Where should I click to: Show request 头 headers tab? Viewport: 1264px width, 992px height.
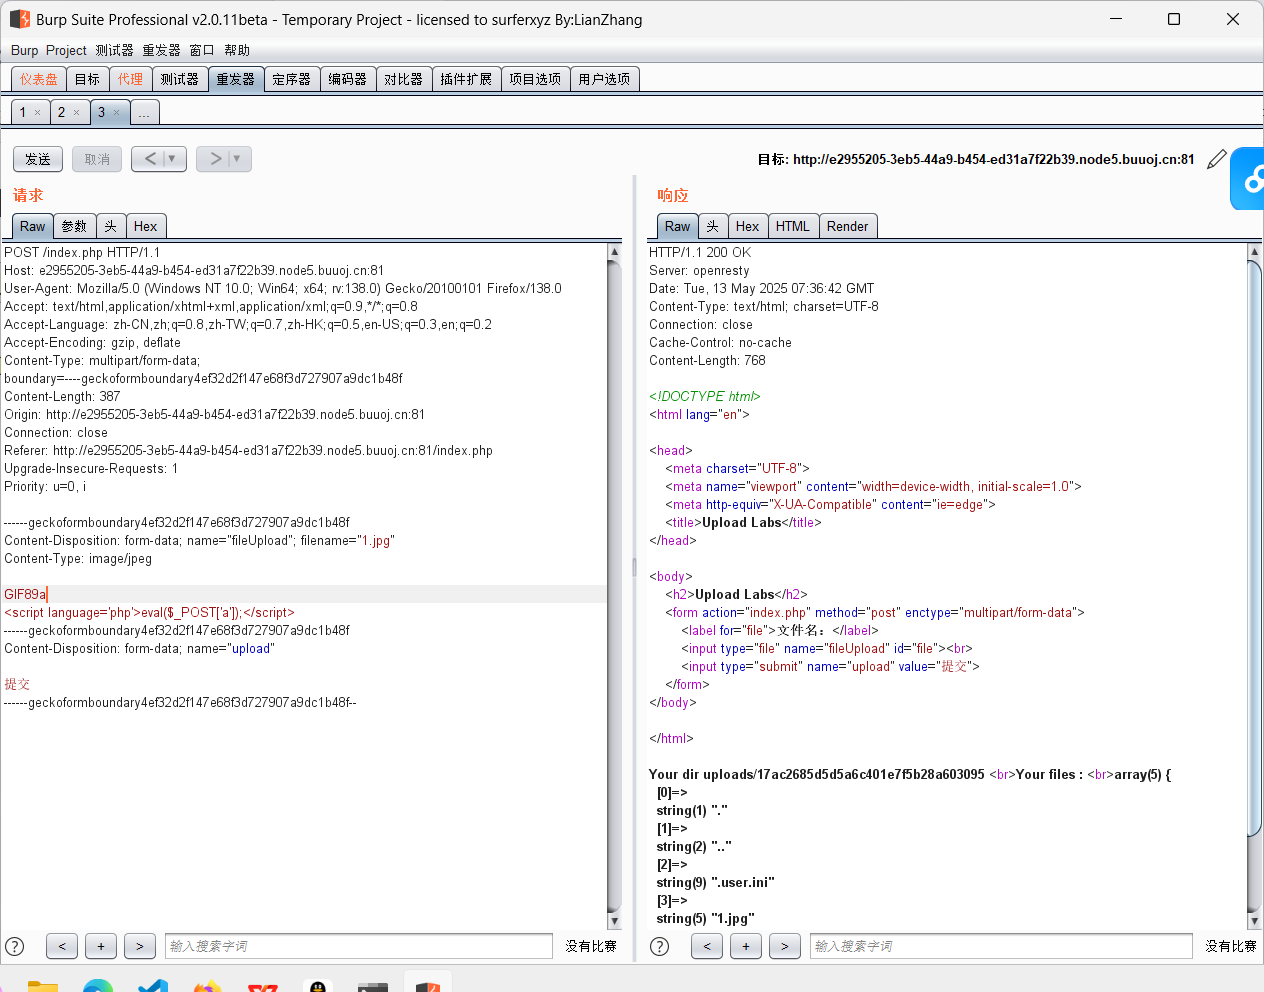[111, 226]
